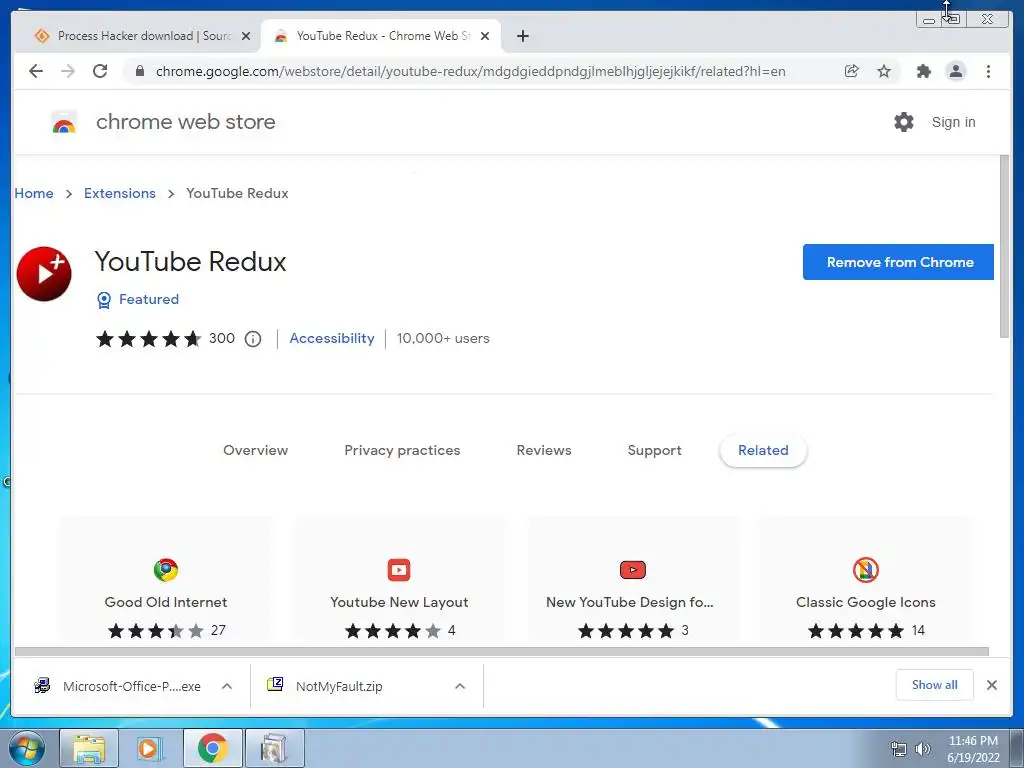
Task: Open the Chrome profile avatar menu
Action: pos(955,71)
